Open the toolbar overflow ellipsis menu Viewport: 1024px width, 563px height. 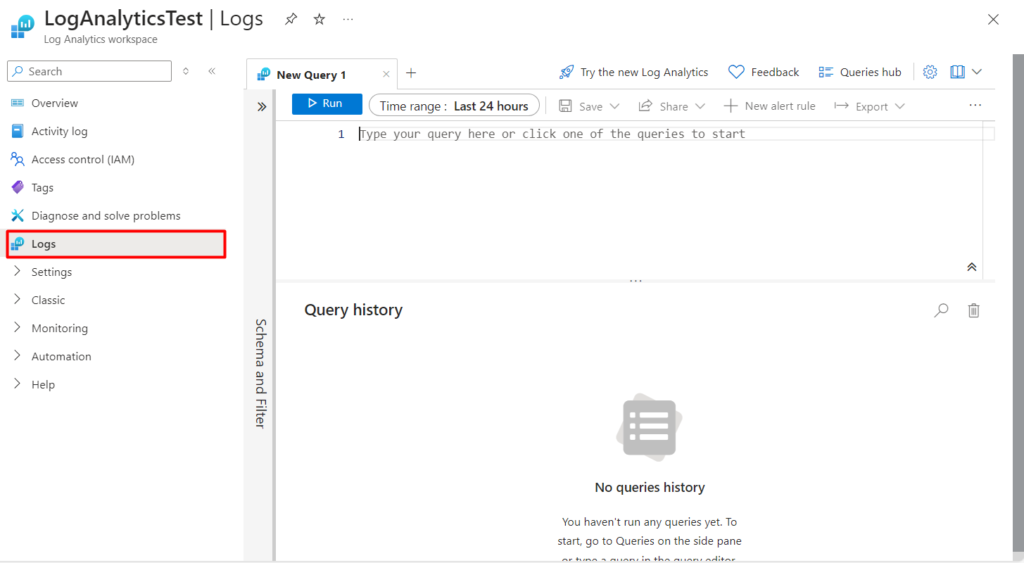point(975,105)
